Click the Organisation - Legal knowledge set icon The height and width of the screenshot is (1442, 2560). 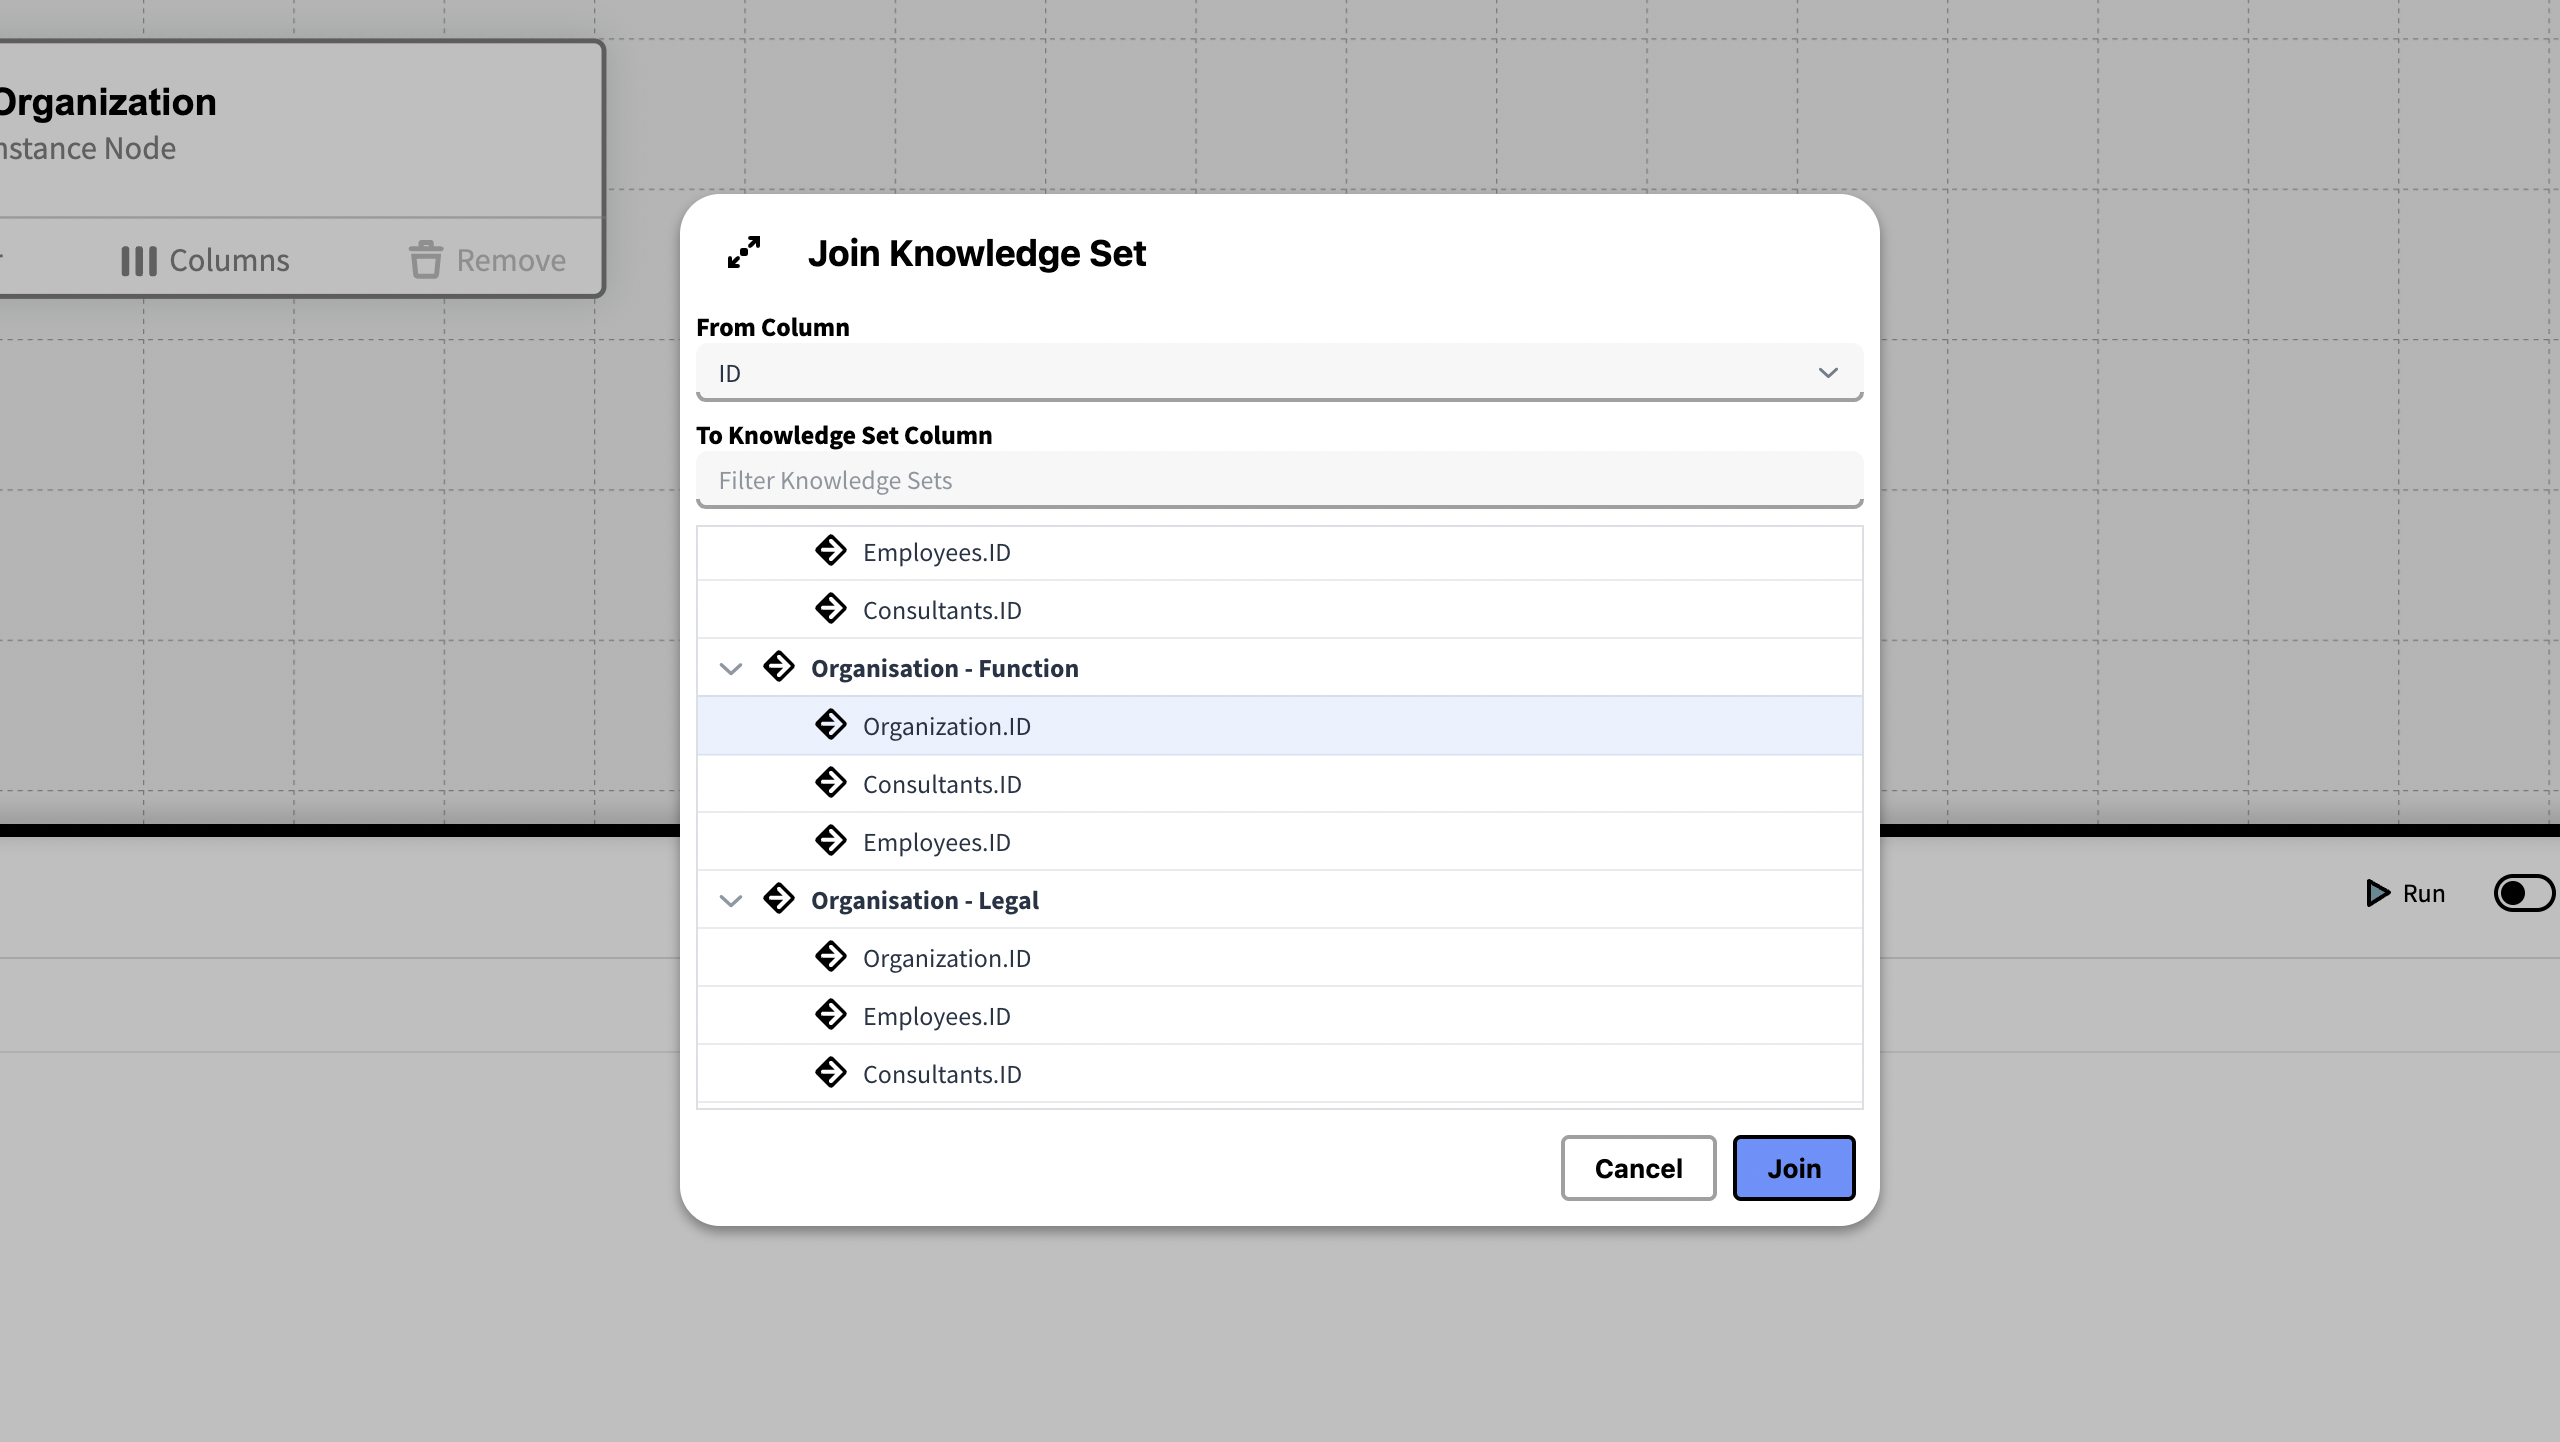779,899
